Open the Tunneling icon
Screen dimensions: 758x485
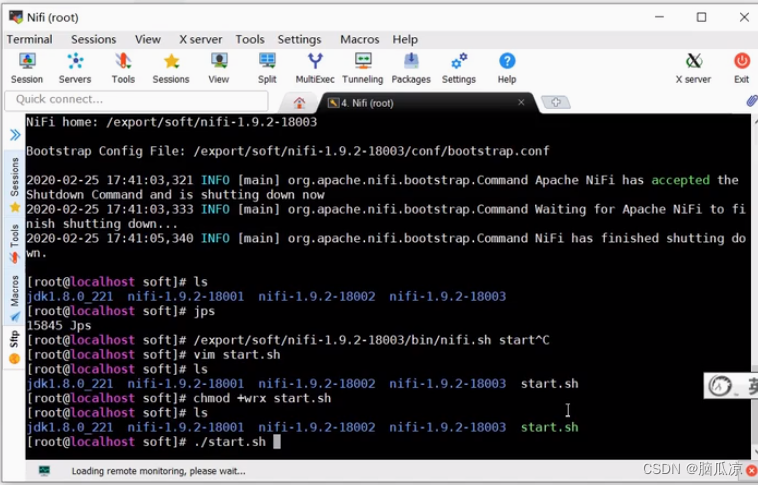click(363, 68)
